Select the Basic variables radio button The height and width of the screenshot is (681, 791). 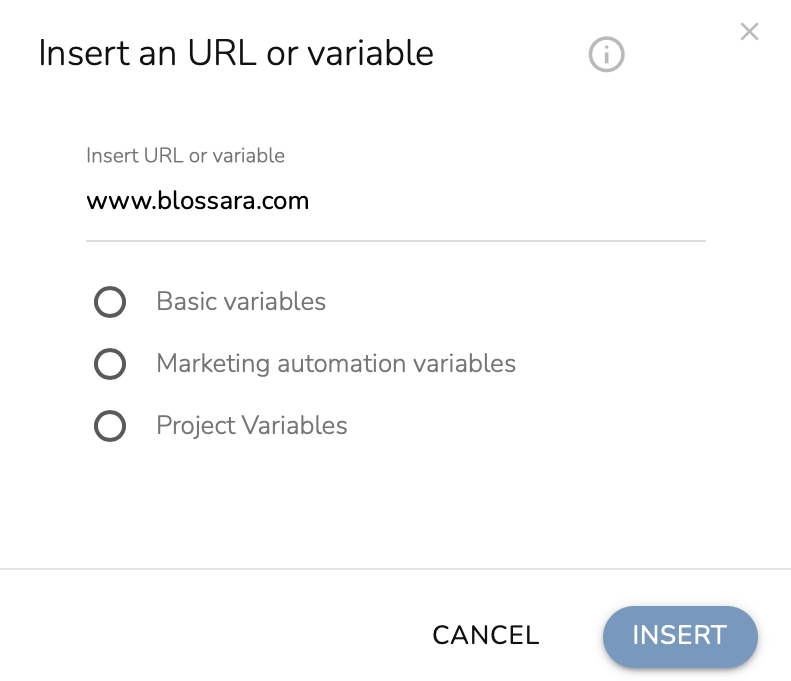(109, 302)
